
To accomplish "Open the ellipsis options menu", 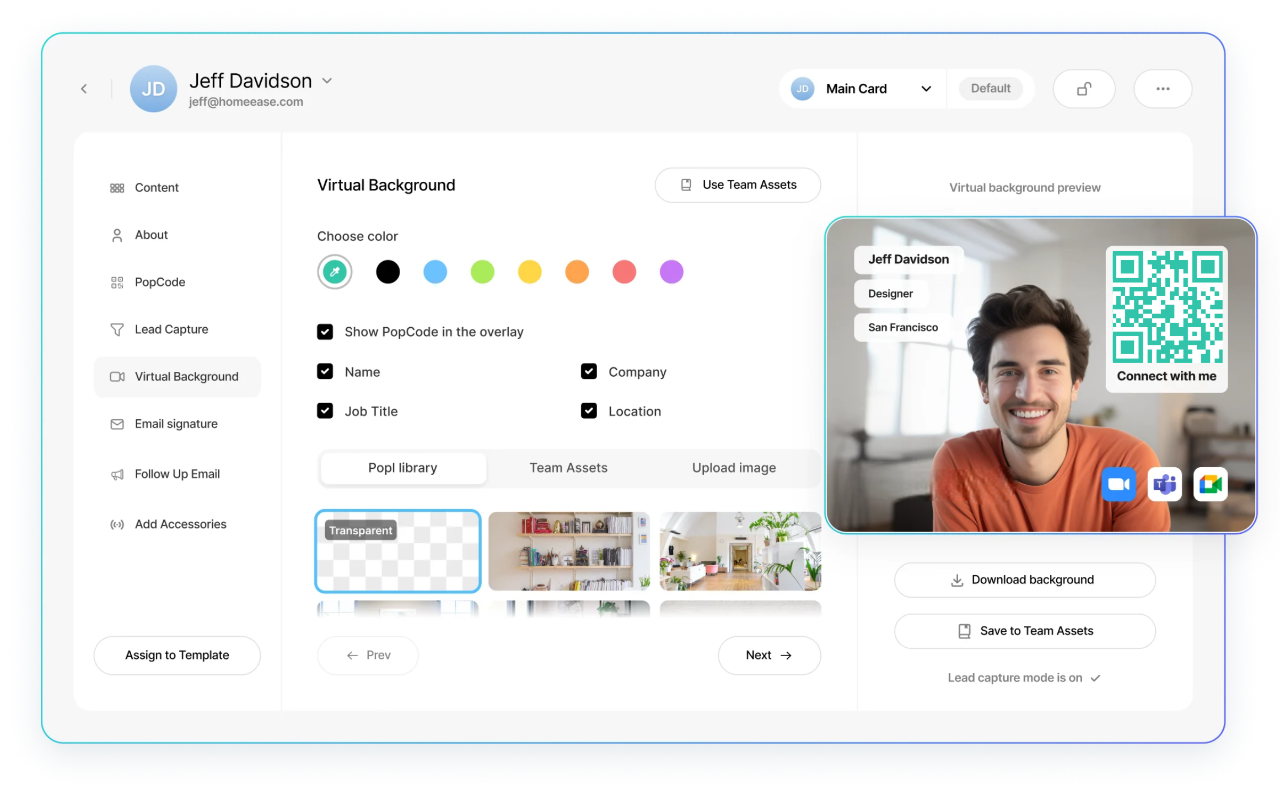I will tap(1162, 88).
